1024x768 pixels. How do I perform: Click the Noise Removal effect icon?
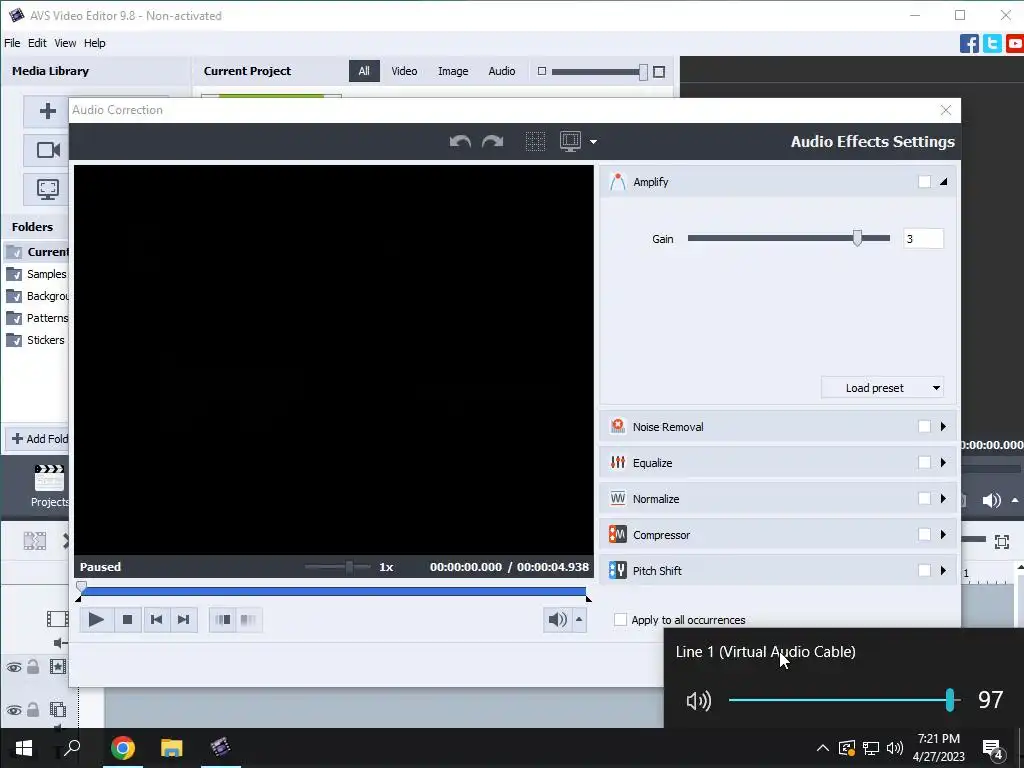coord(617,426)
